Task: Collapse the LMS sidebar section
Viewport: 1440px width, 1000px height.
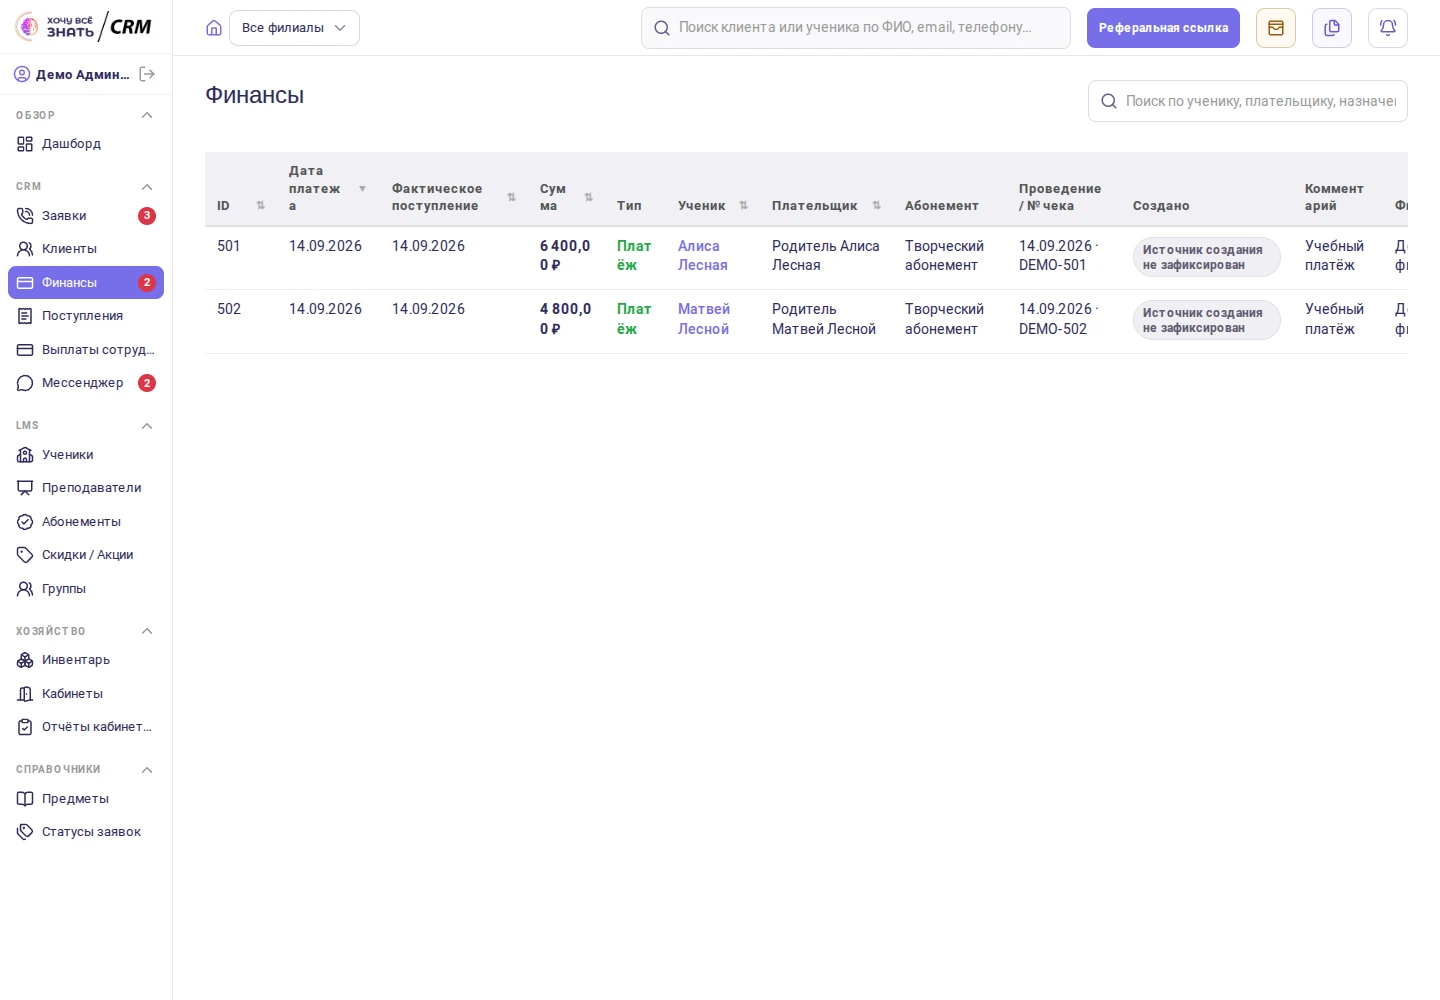Action: coord(147,426)
